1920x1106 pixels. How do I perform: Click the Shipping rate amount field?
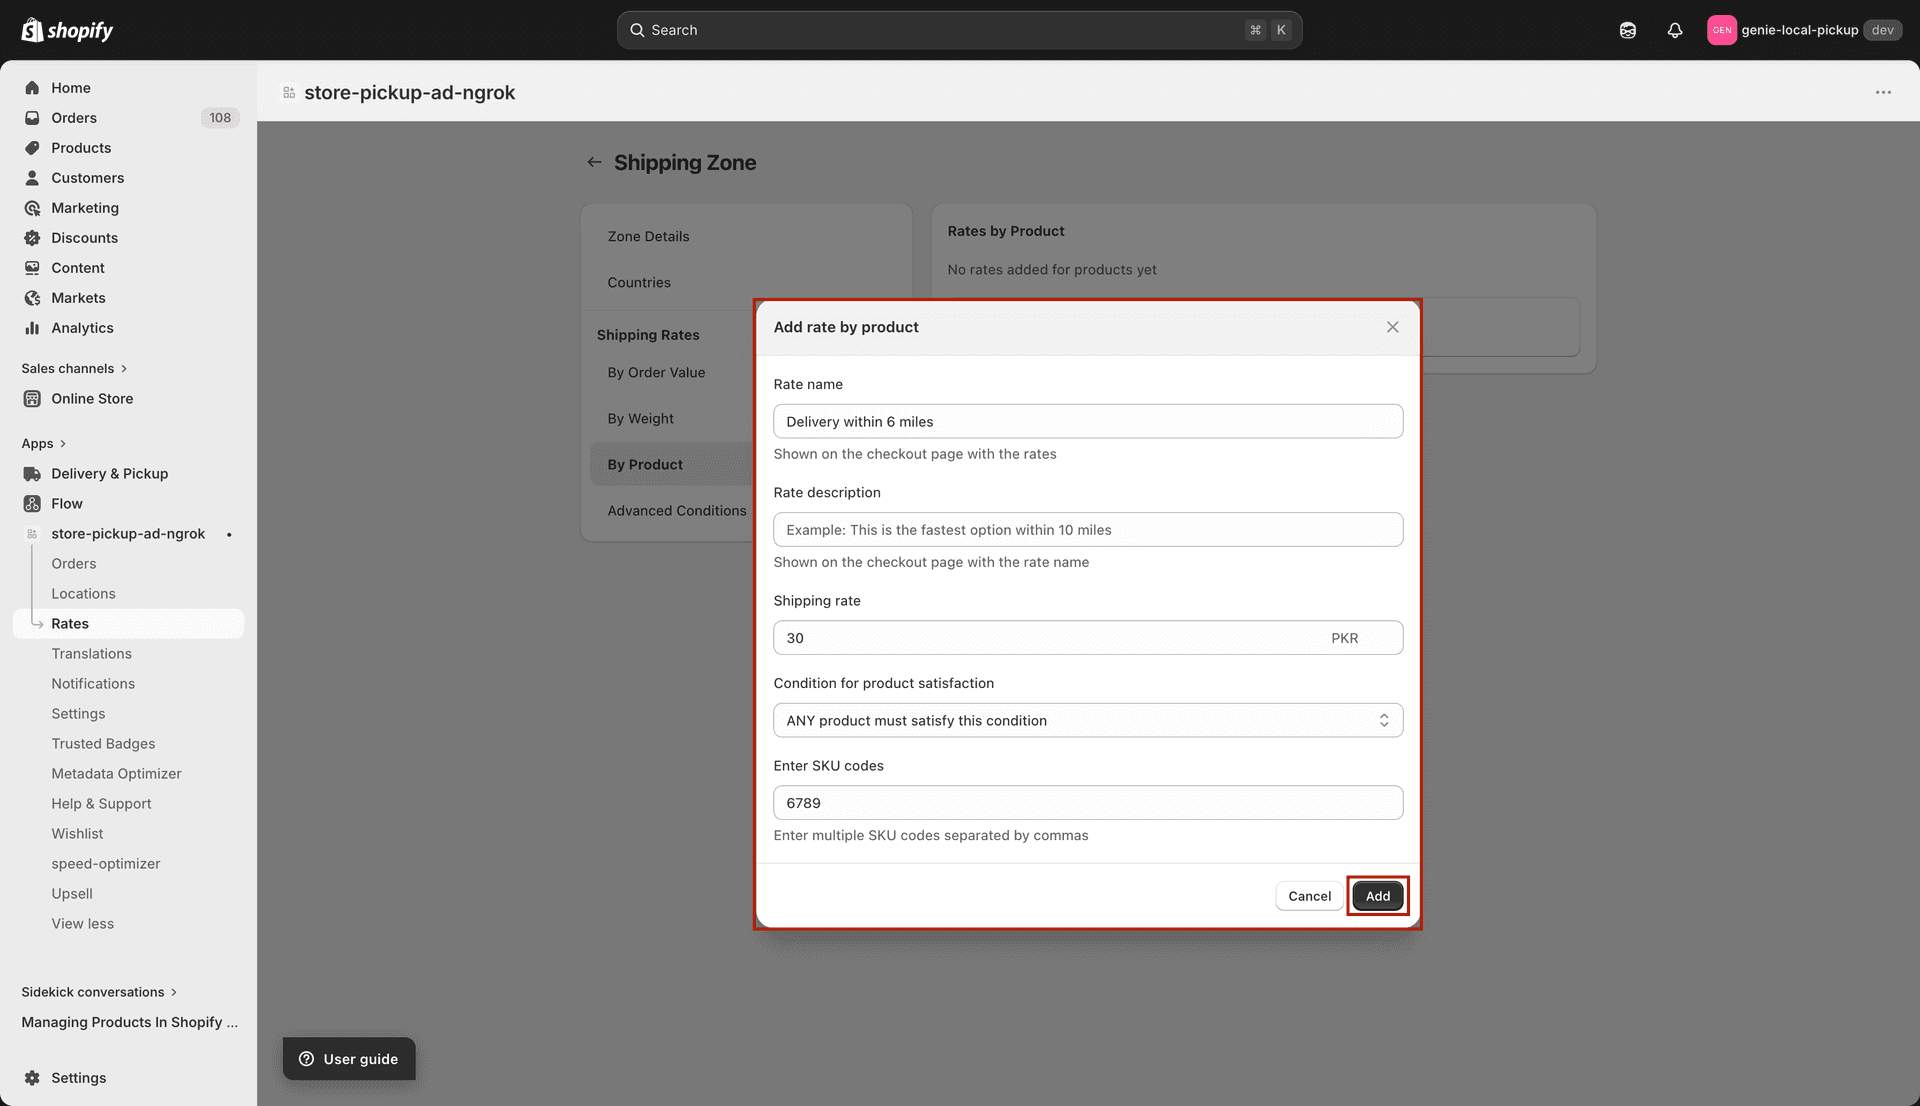(1088, 638)
